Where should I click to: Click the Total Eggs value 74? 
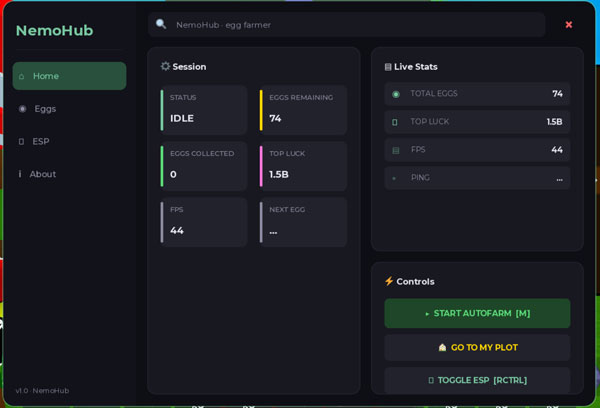pyautogui.click(x=558, y=94)
